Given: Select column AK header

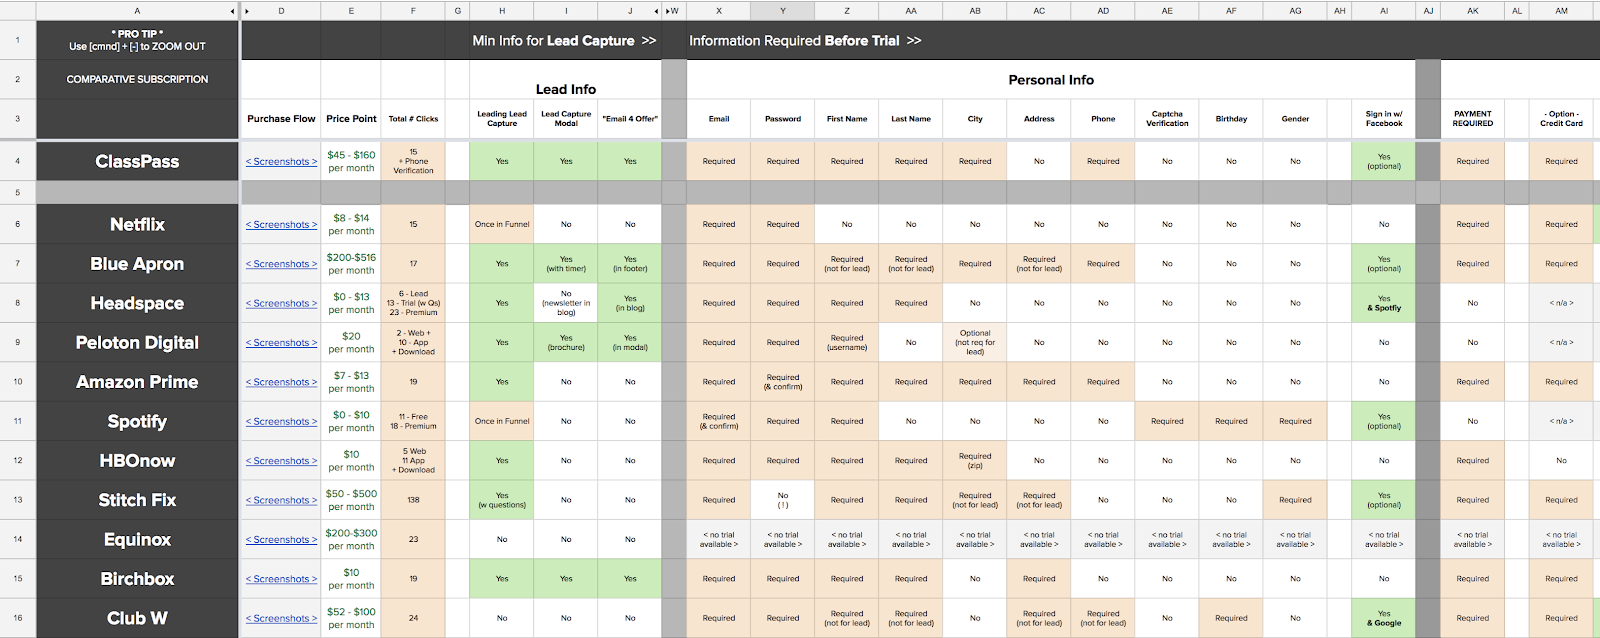Looking at the screenshot, I should point(1473,11).
